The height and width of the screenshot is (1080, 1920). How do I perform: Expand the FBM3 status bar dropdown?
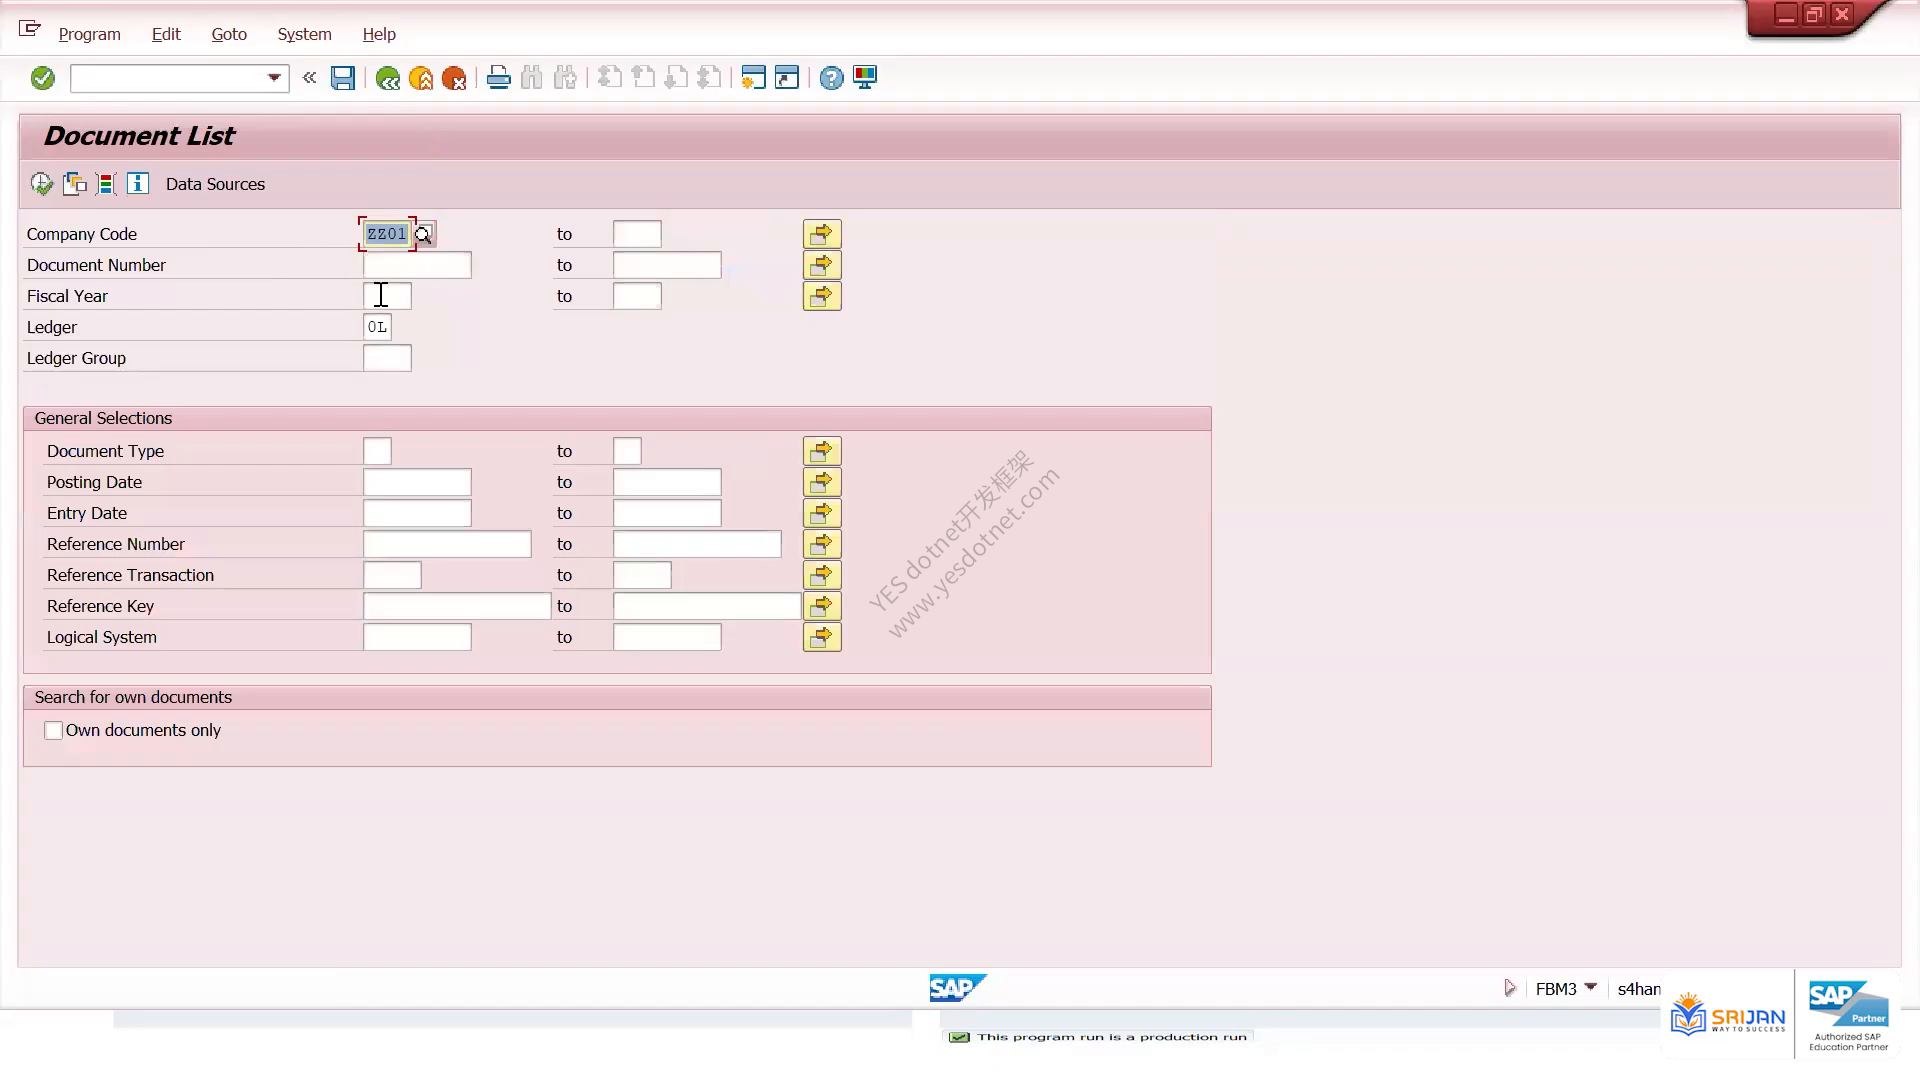(x=1591, y=988)
